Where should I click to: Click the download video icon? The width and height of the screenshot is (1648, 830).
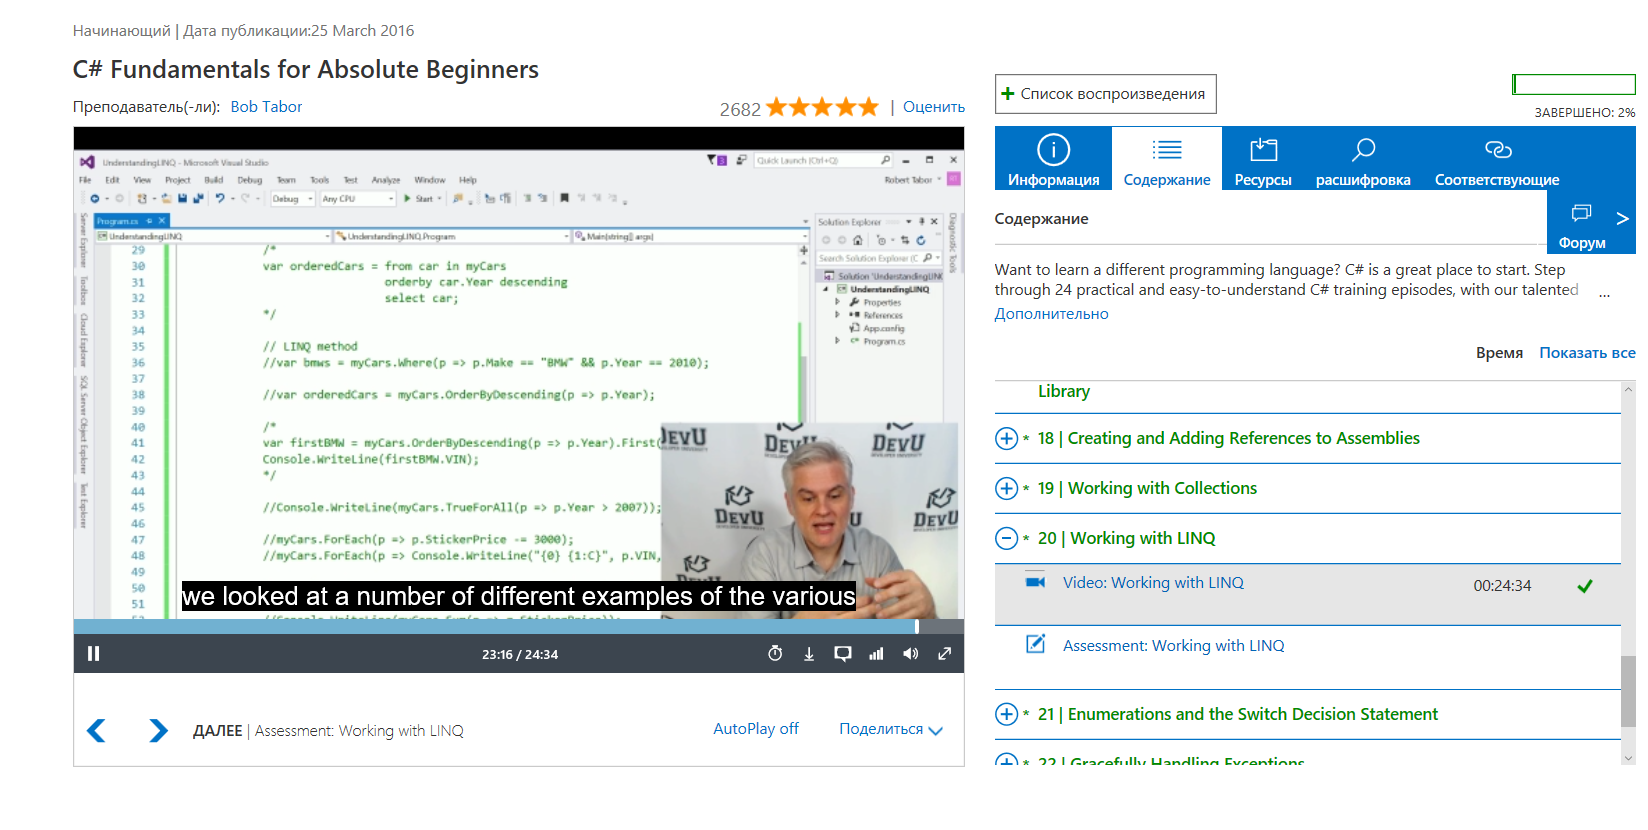(809, 654)
